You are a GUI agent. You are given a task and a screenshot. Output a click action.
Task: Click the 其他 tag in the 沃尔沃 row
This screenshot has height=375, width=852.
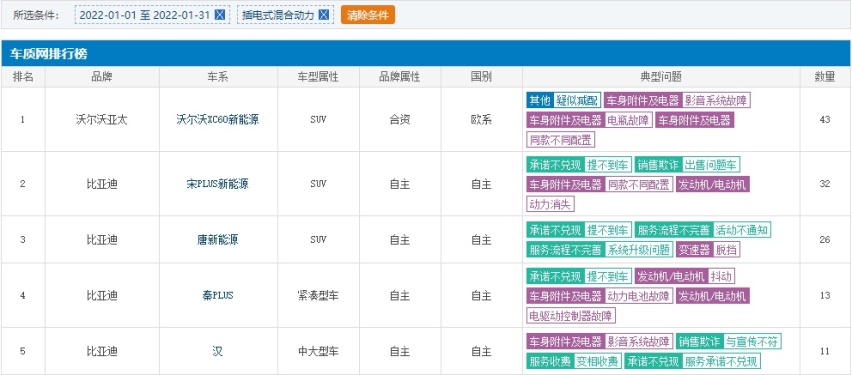(540, 100)
